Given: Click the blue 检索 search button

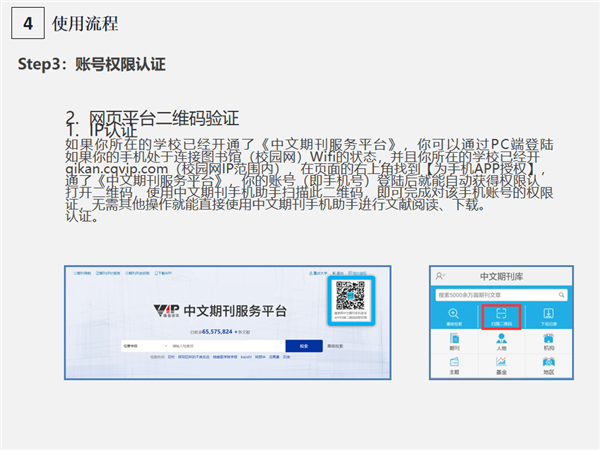Looking at the screenshot, I should pos(304,346).
